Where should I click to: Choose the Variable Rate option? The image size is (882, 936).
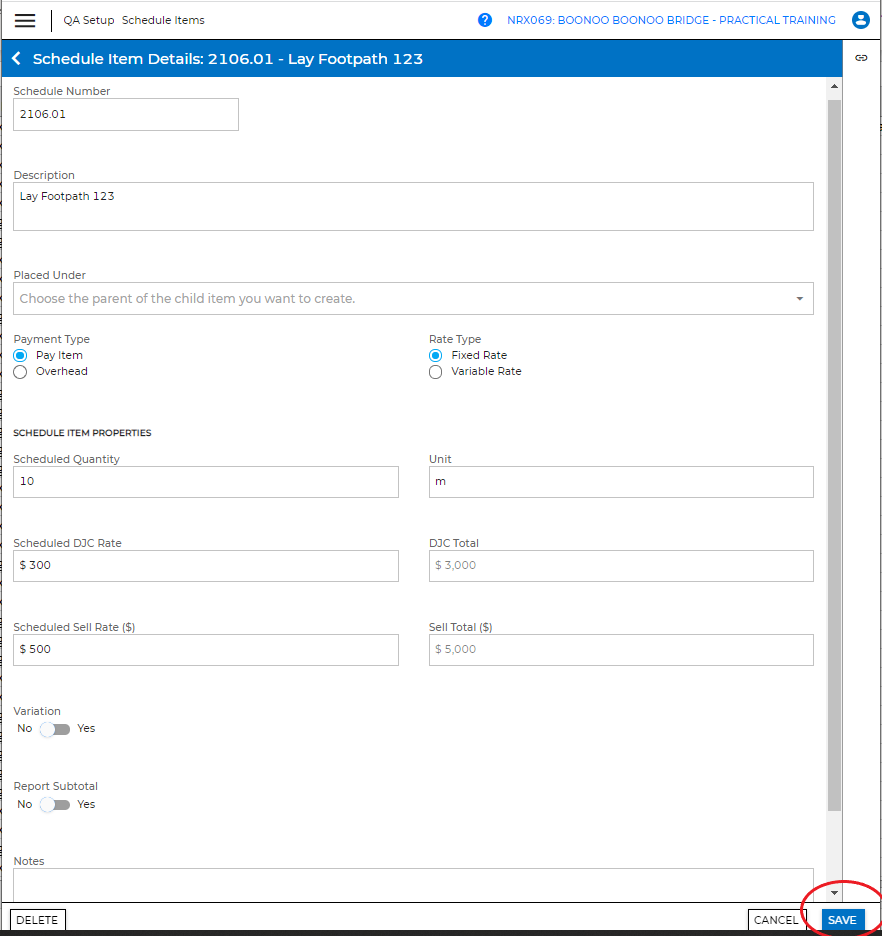pyautogui.click(x=436, y=372)
